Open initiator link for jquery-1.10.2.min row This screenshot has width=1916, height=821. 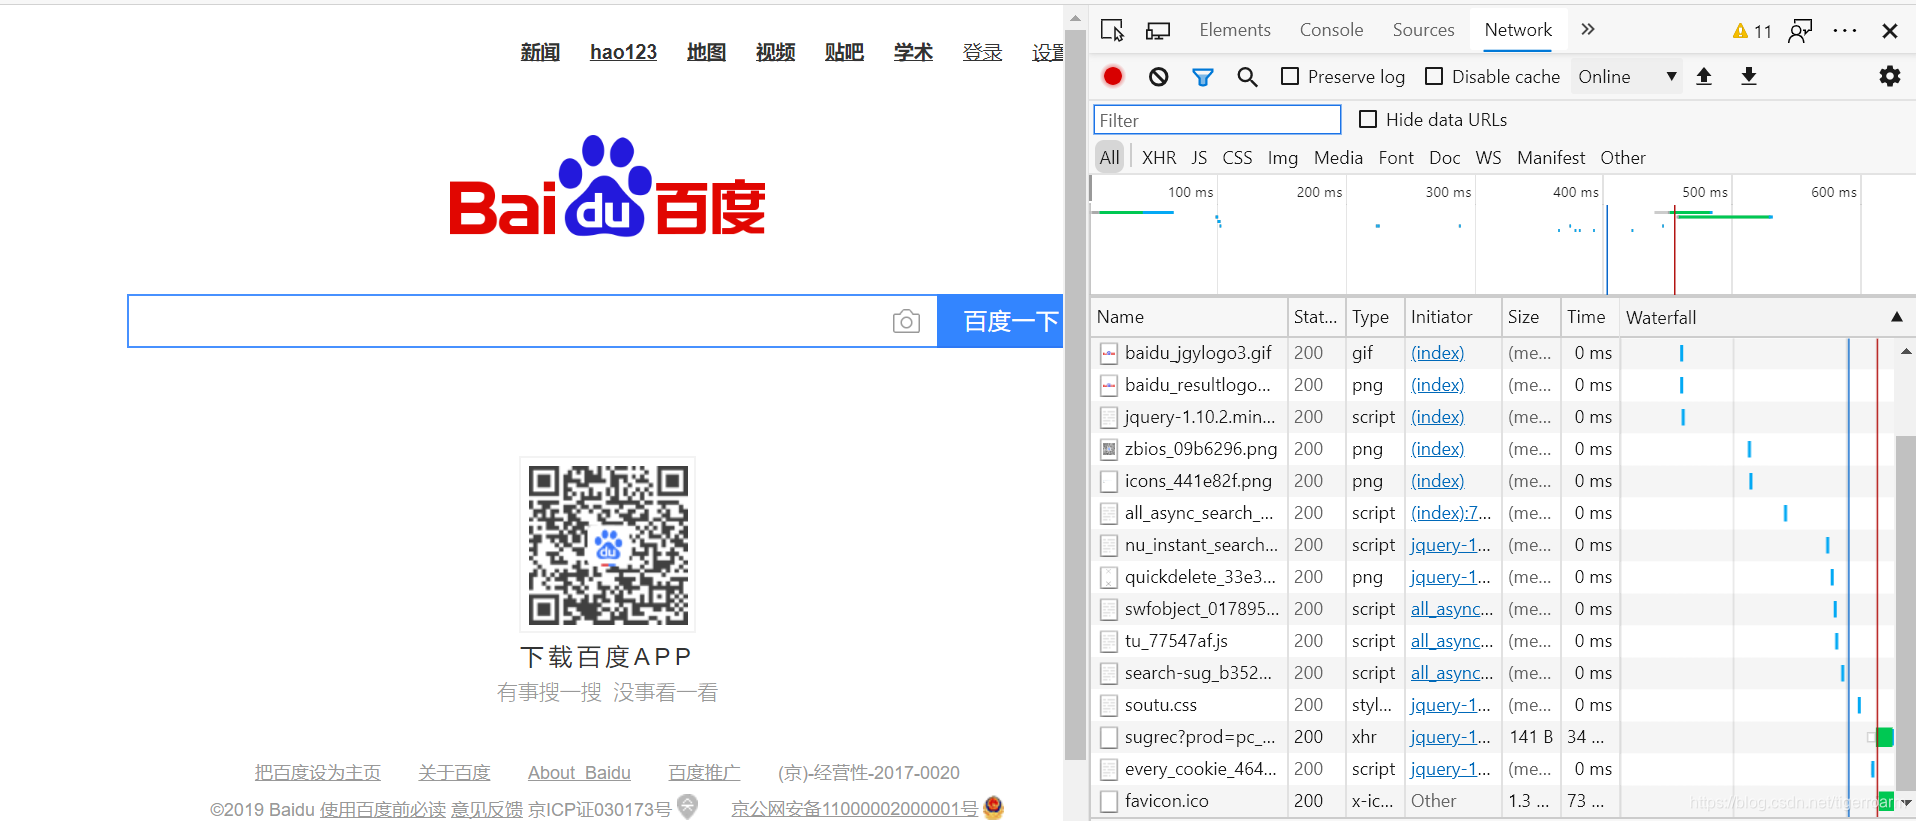(x=1437, y=417)
